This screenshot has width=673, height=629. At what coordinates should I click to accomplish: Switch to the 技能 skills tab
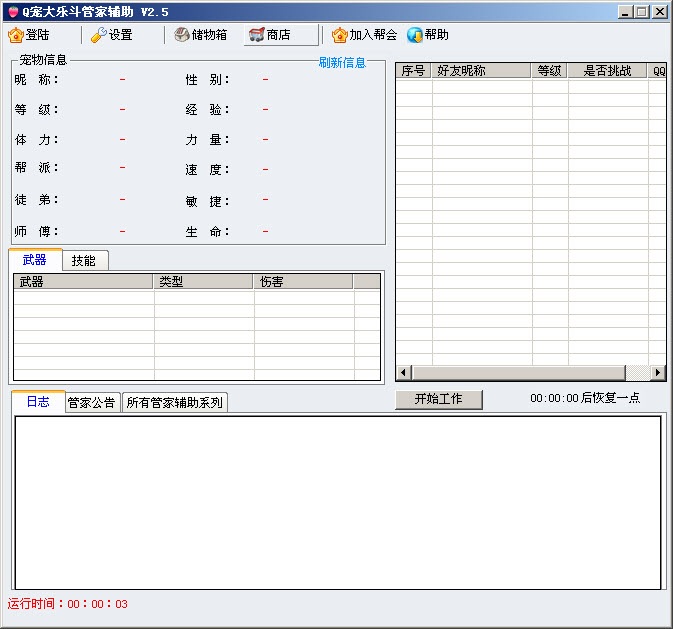pos(84,261)
